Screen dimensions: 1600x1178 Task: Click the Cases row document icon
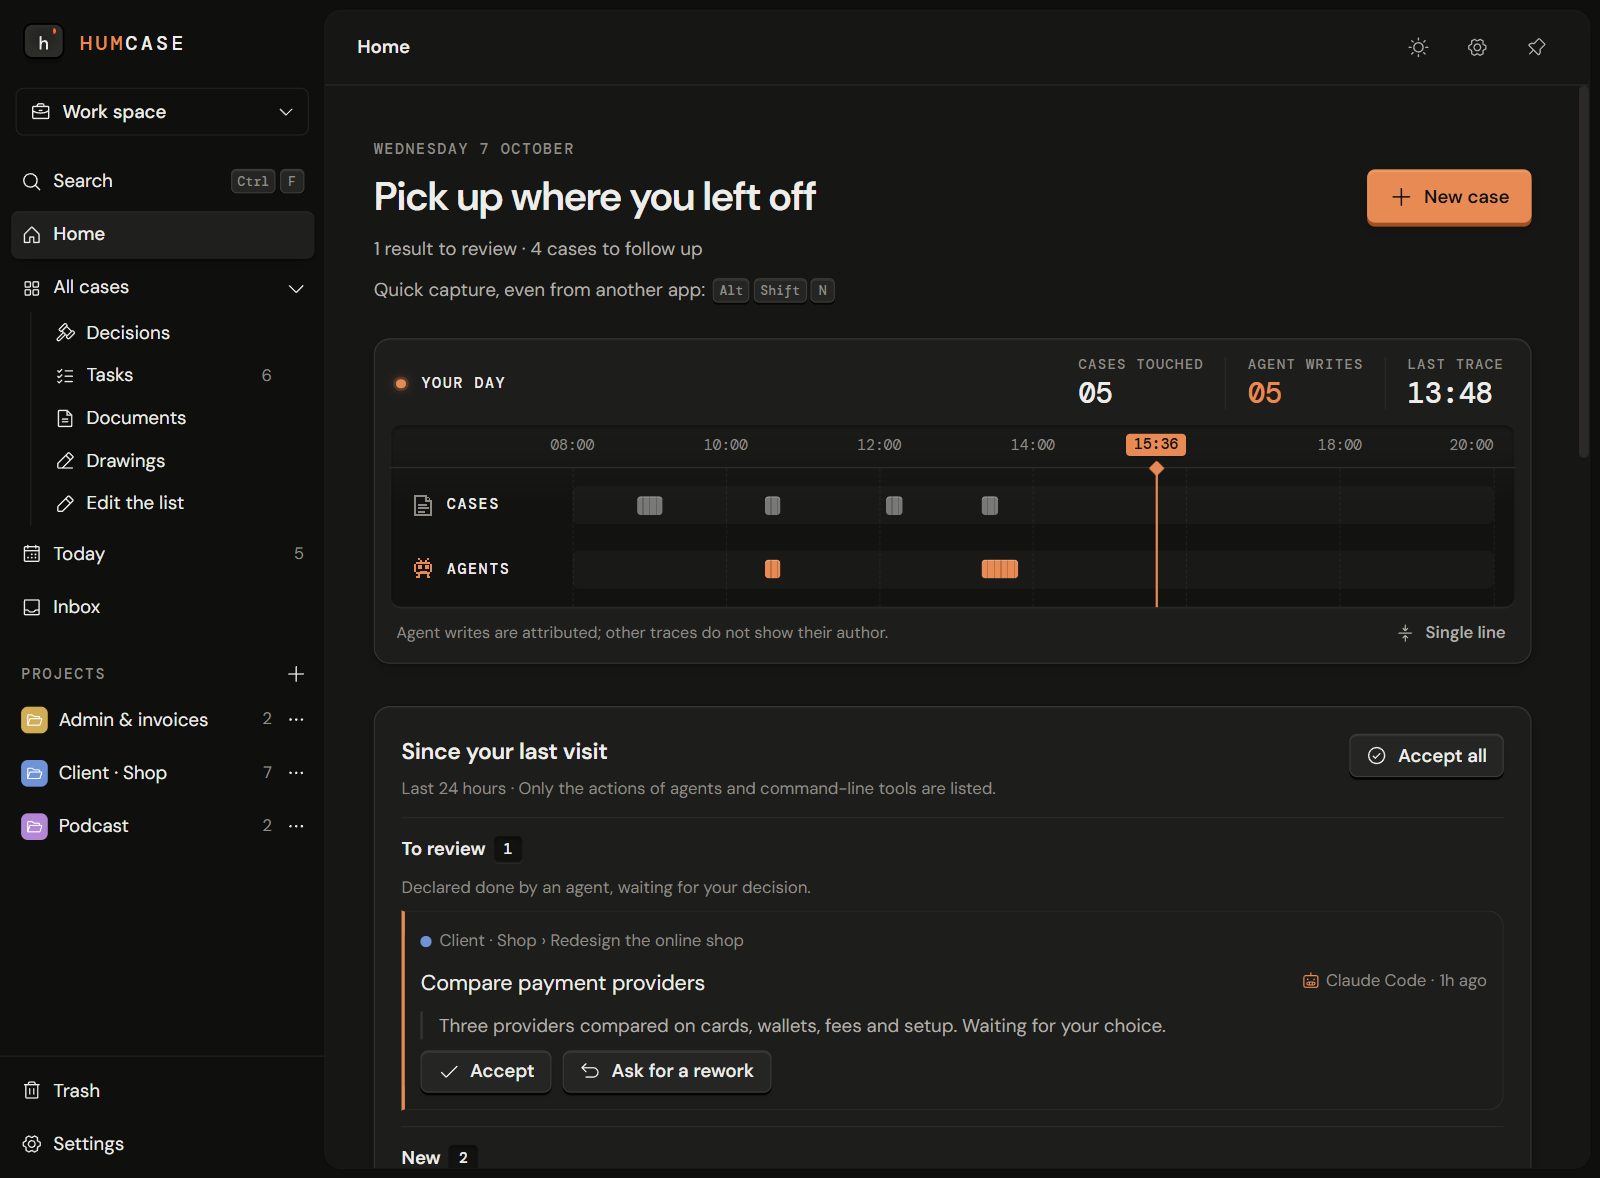pos(423,505)
